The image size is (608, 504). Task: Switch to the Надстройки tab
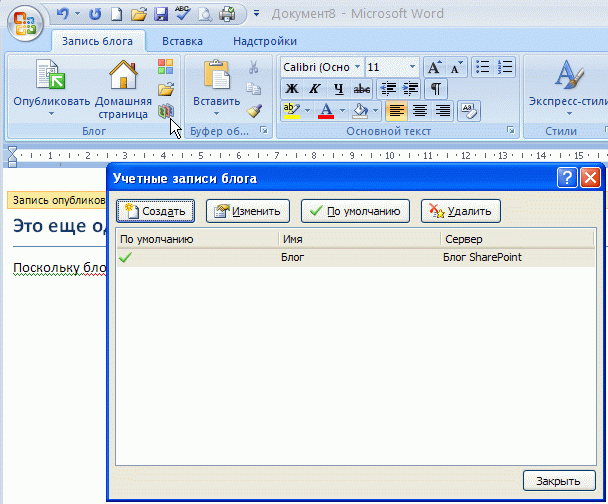click(x=264, y=41)
